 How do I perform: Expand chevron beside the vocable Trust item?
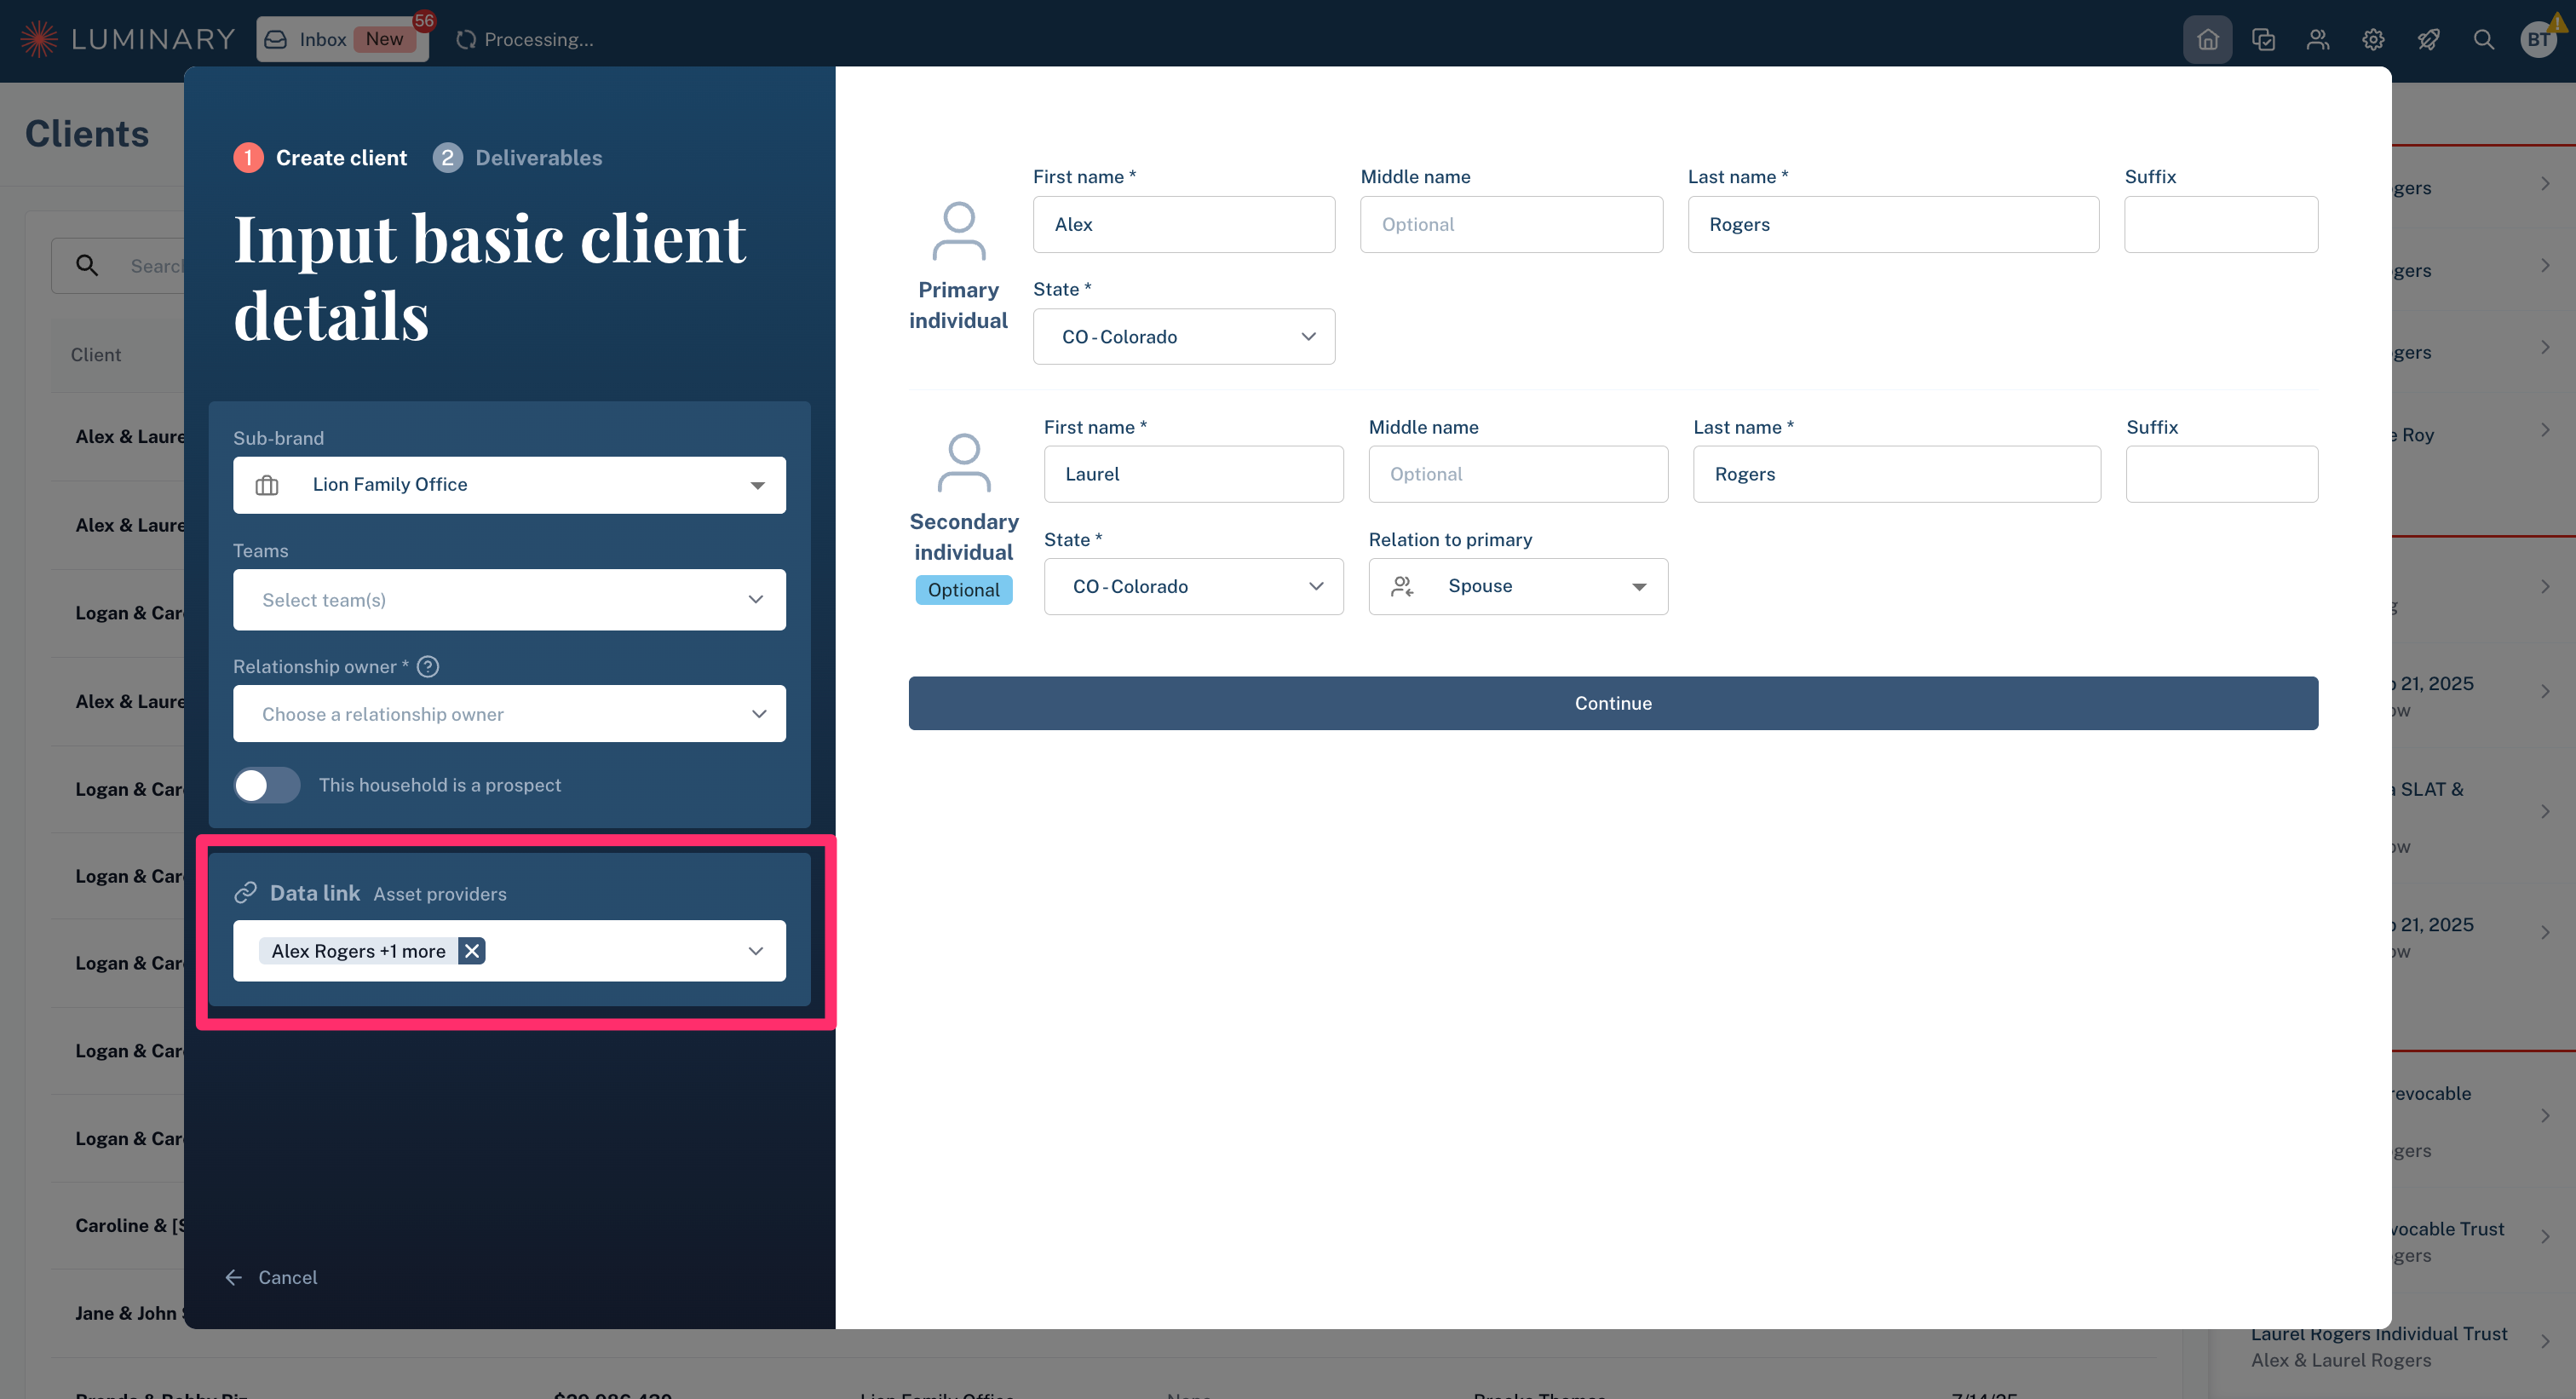point(2545,1237)
